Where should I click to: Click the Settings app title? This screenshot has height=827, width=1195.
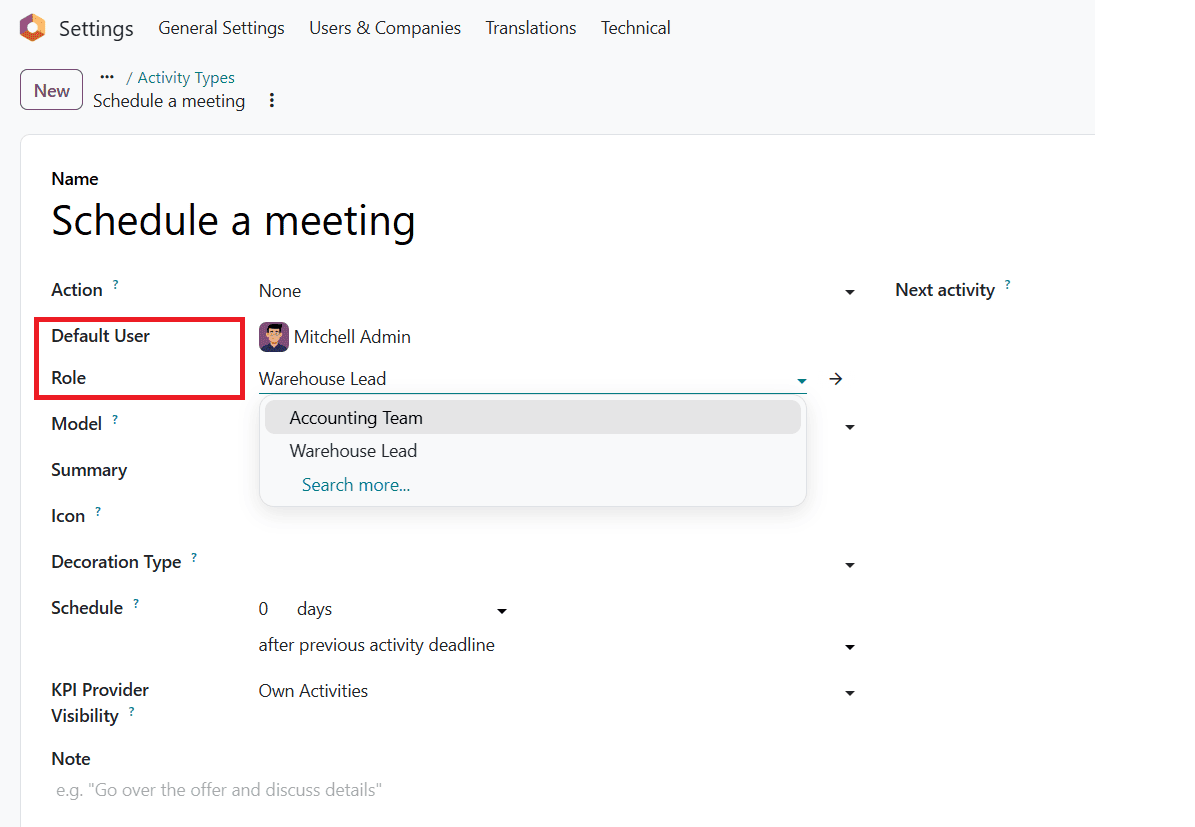coord(96,28)
